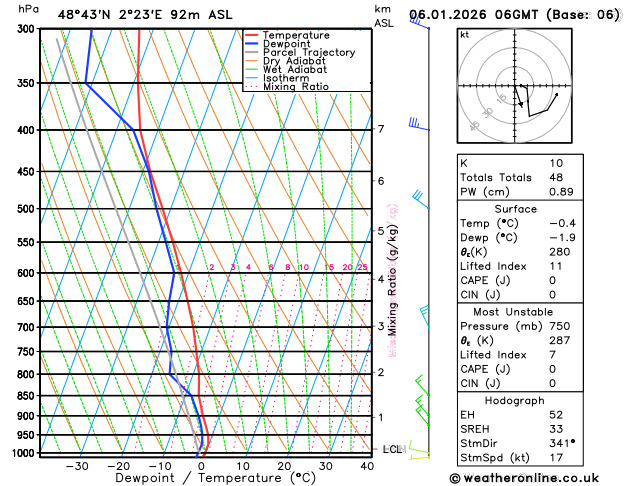629x486 pixels.
Task: Click the date 06.01.2026 06GMT header
Action: [x=514, y=15]
